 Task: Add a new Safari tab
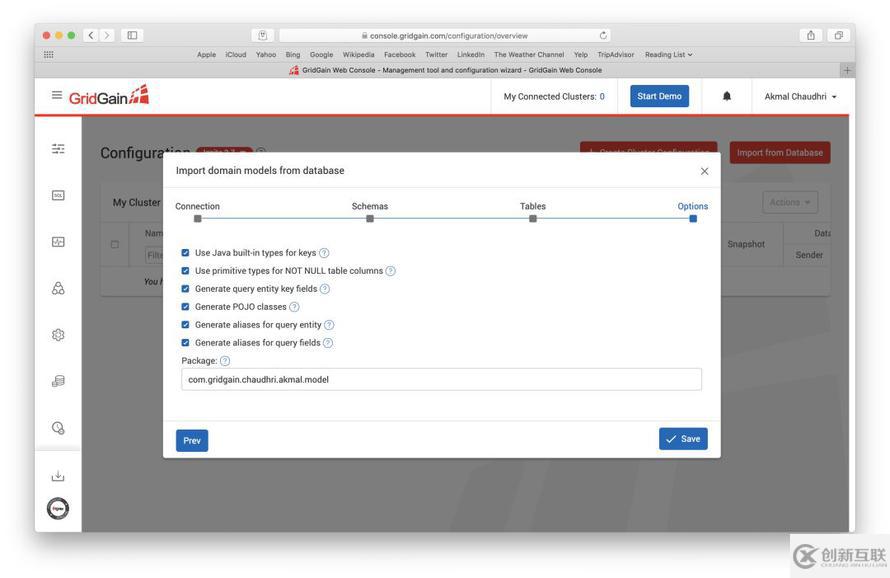point(847,70)
